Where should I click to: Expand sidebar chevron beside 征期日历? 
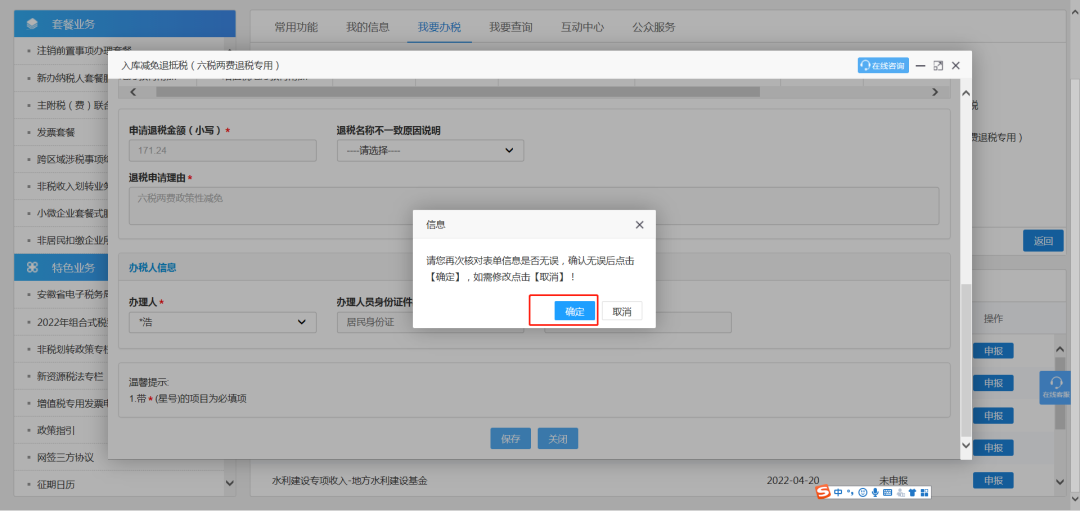(x=229, y=484)
